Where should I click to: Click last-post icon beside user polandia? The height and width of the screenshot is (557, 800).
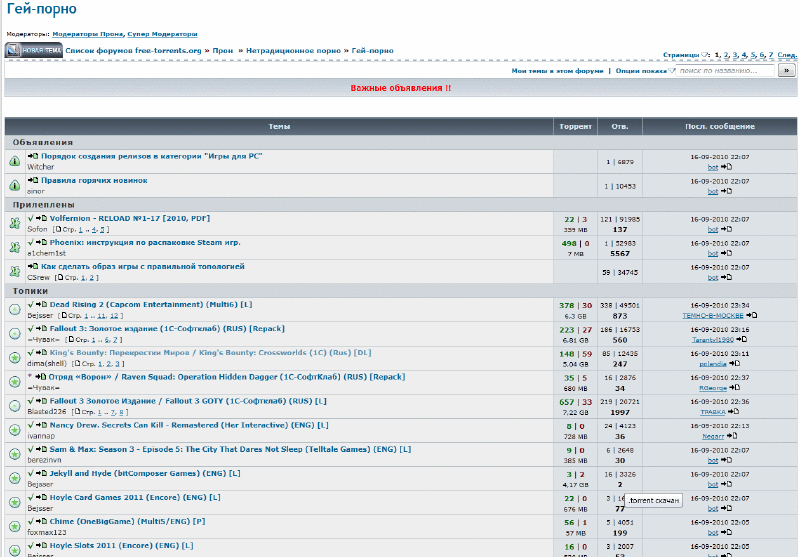coord(732,363)
